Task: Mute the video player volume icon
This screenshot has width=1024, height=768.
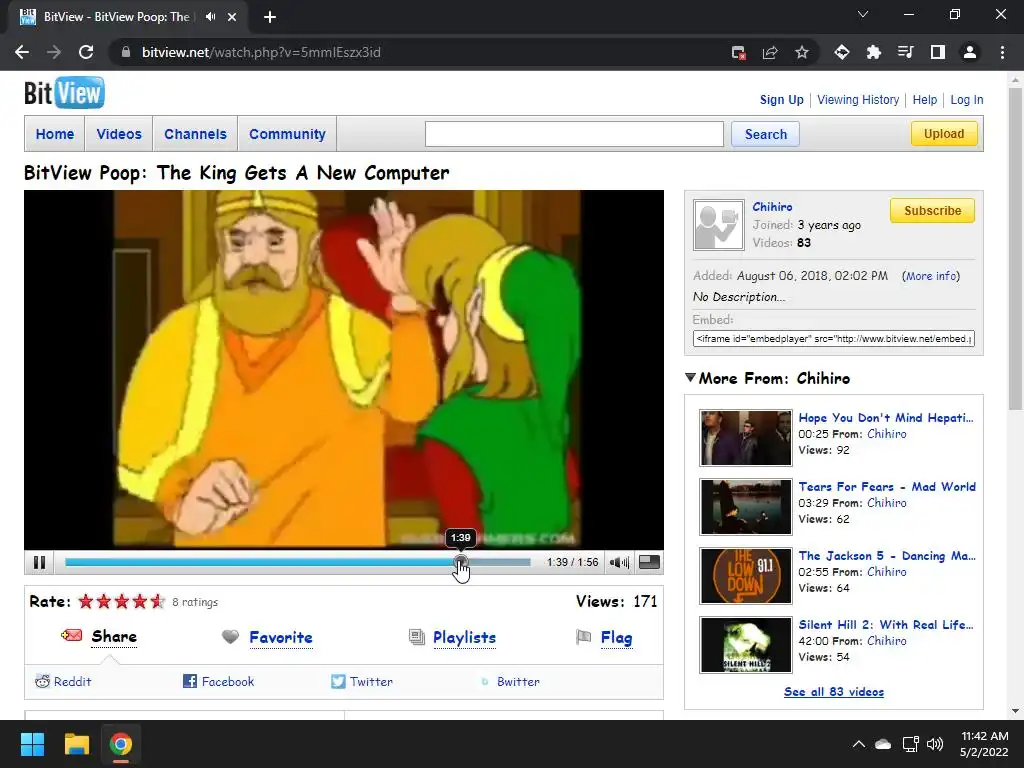Action: [618, 562]
